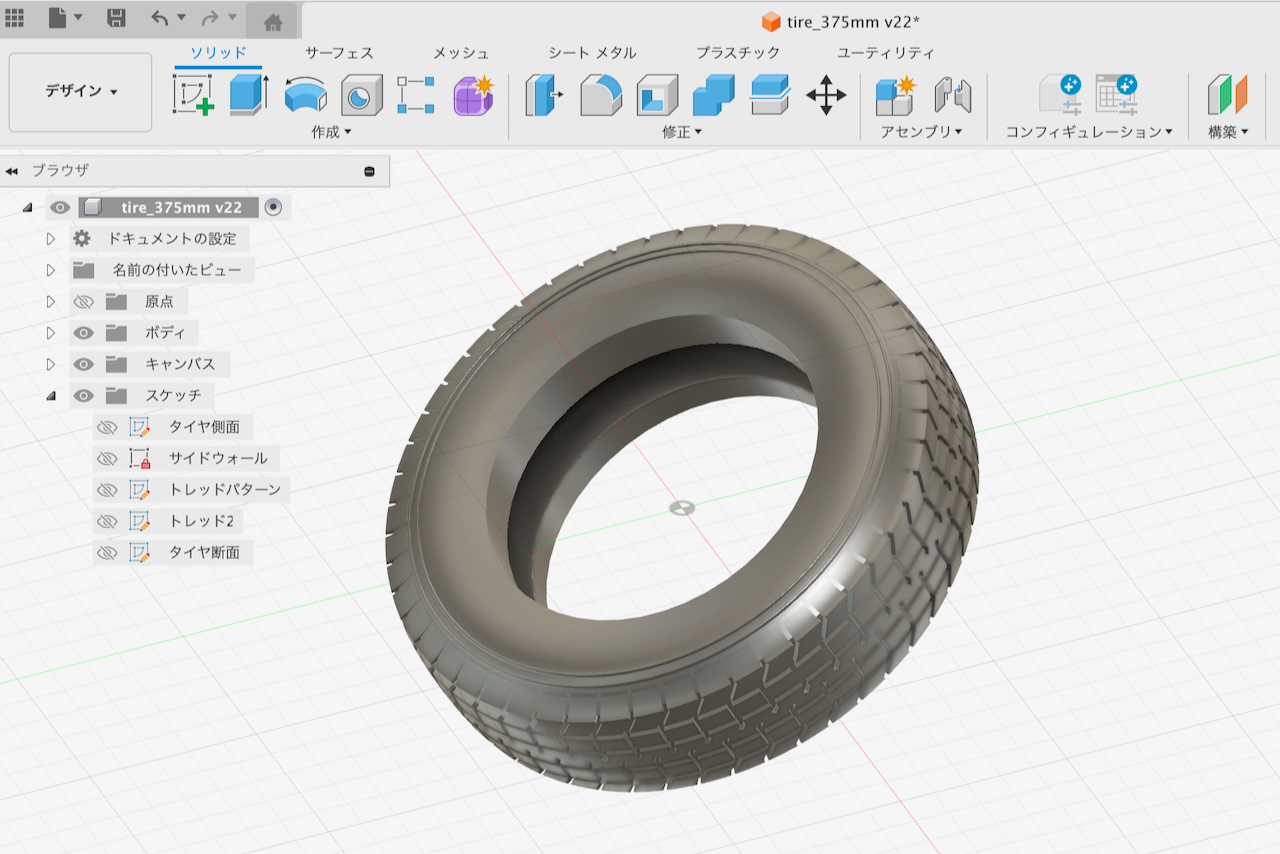Switch to the サーフェス tab

coord(339,53)
